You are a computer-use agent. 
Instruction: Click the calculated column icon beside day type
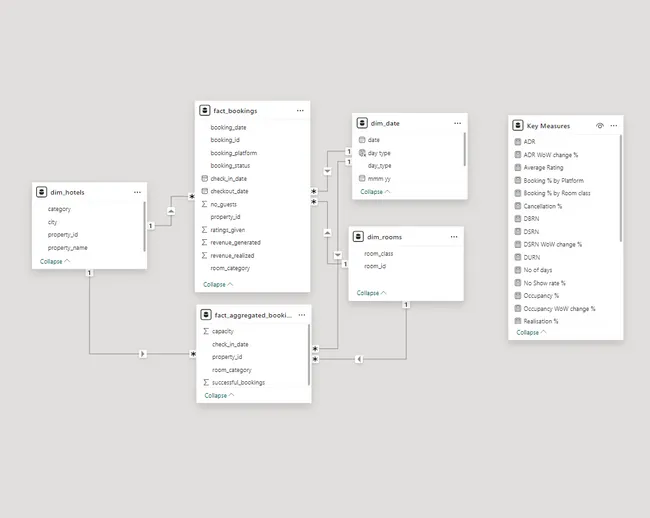[x=362, y=153]
